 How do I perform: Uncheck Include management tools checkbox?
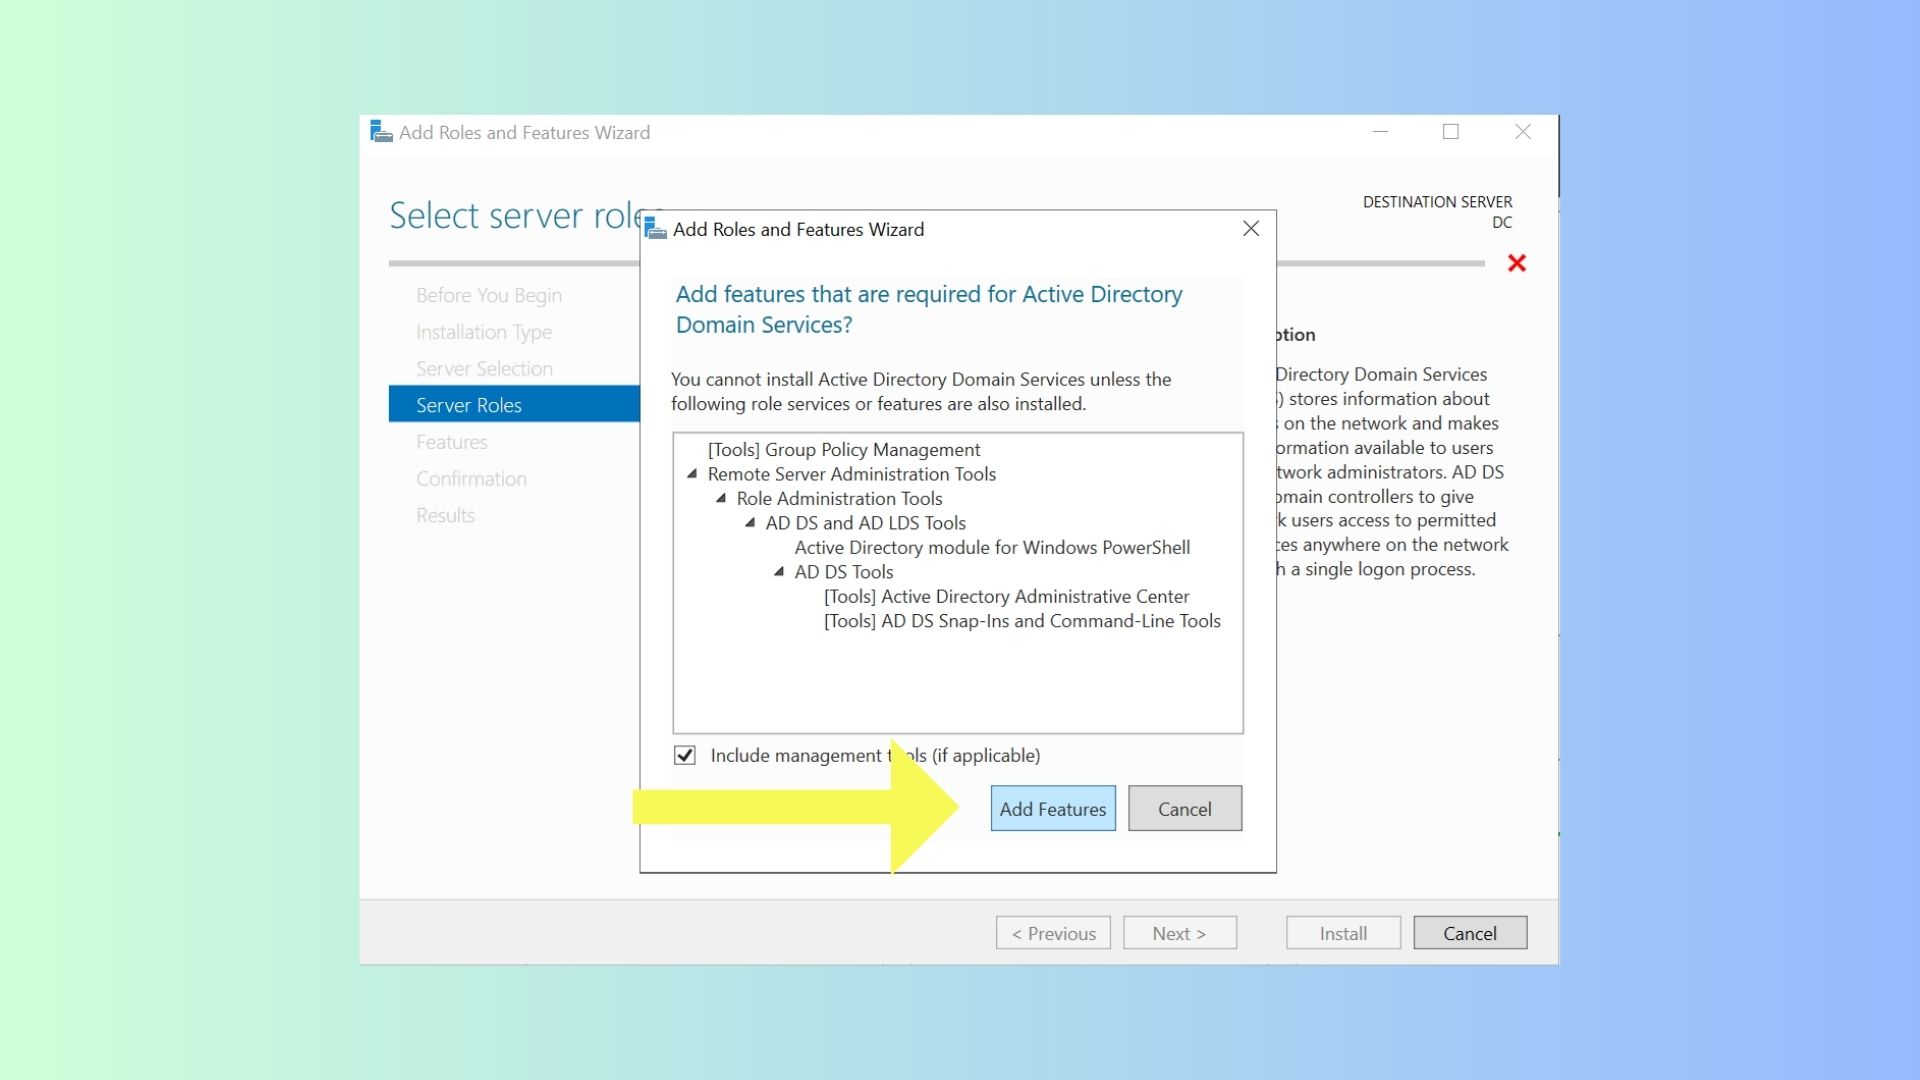(x=685, y=755)
